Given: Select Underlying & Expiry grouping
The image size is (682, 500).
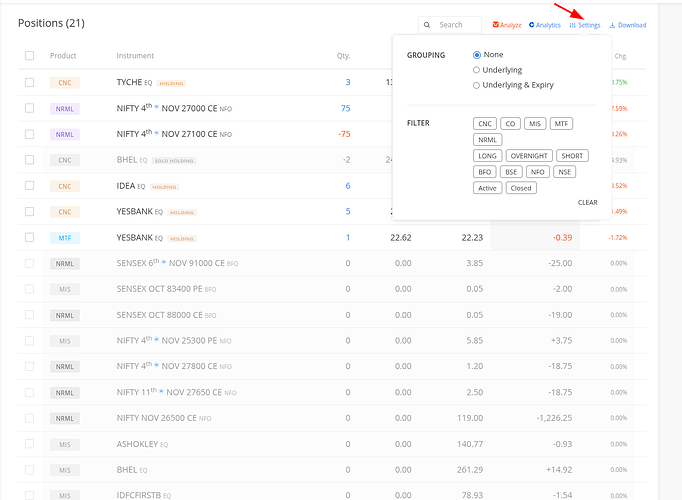Looking at the screenshot, I should point(477,86).
